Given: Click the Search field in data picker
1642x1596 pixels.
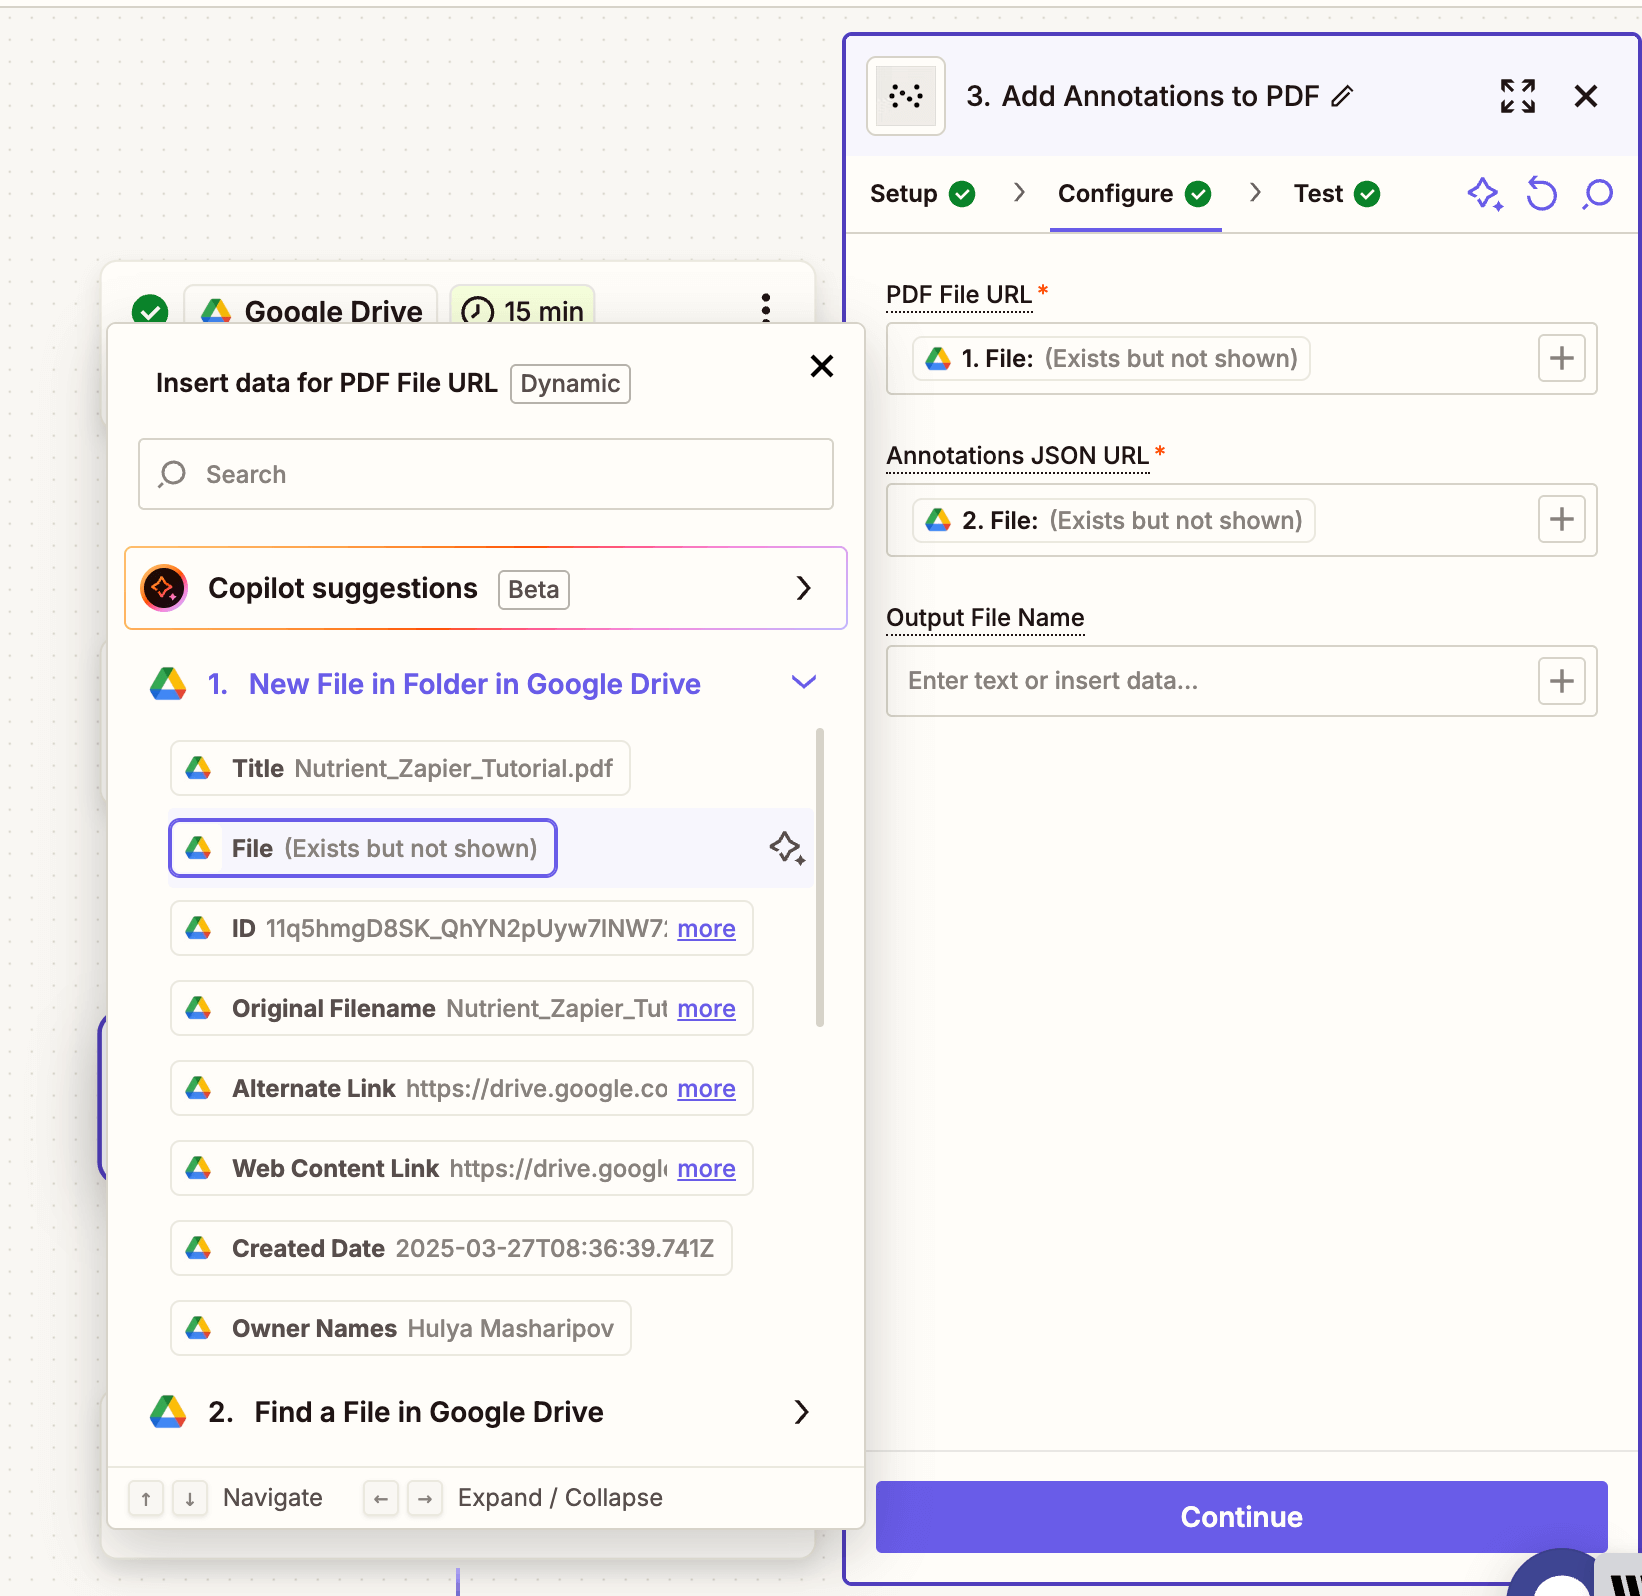Looking at the screenshot, I should coord(486,474).
